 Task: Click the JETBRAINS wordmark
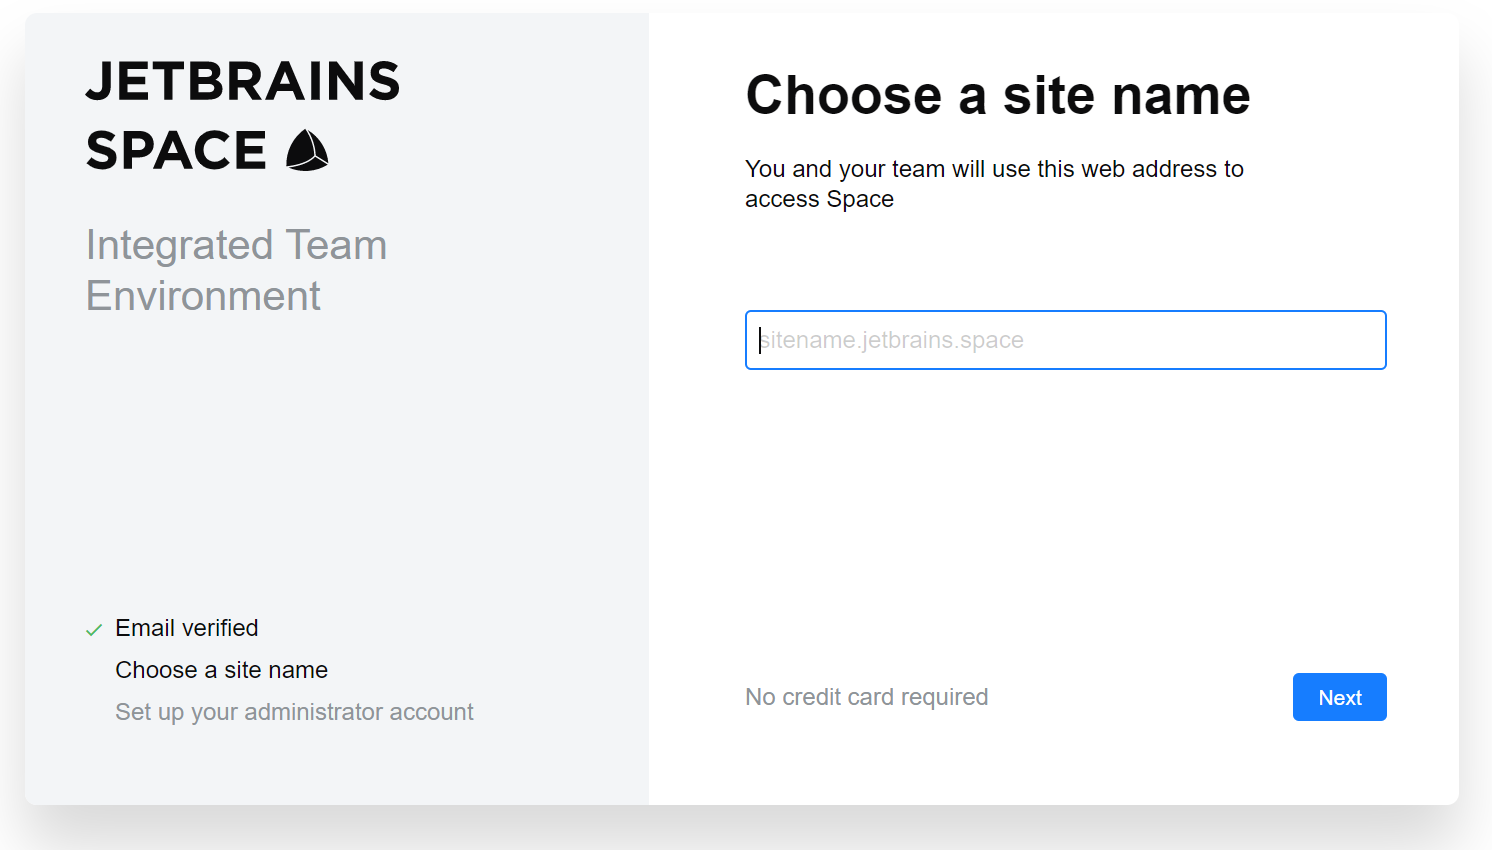(x=243, y=81)
